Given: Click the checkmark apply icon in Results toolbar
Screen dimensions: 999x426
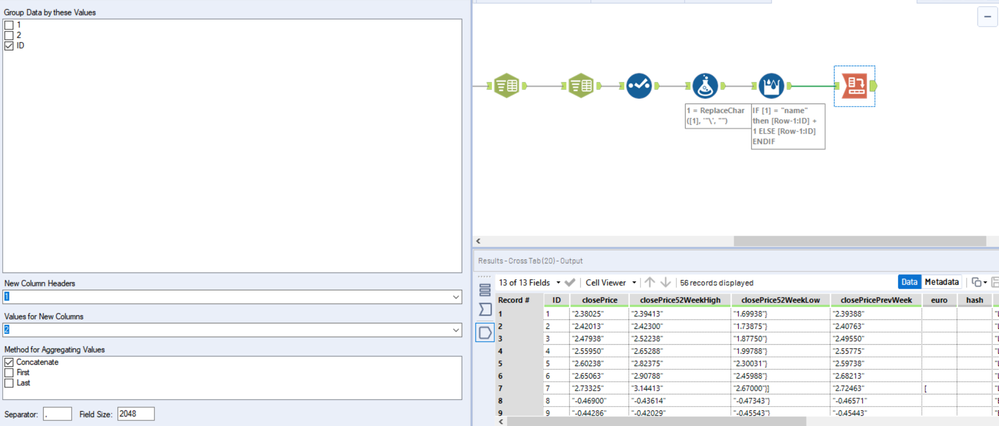Looking at the screenshot, I should point(570,282).
